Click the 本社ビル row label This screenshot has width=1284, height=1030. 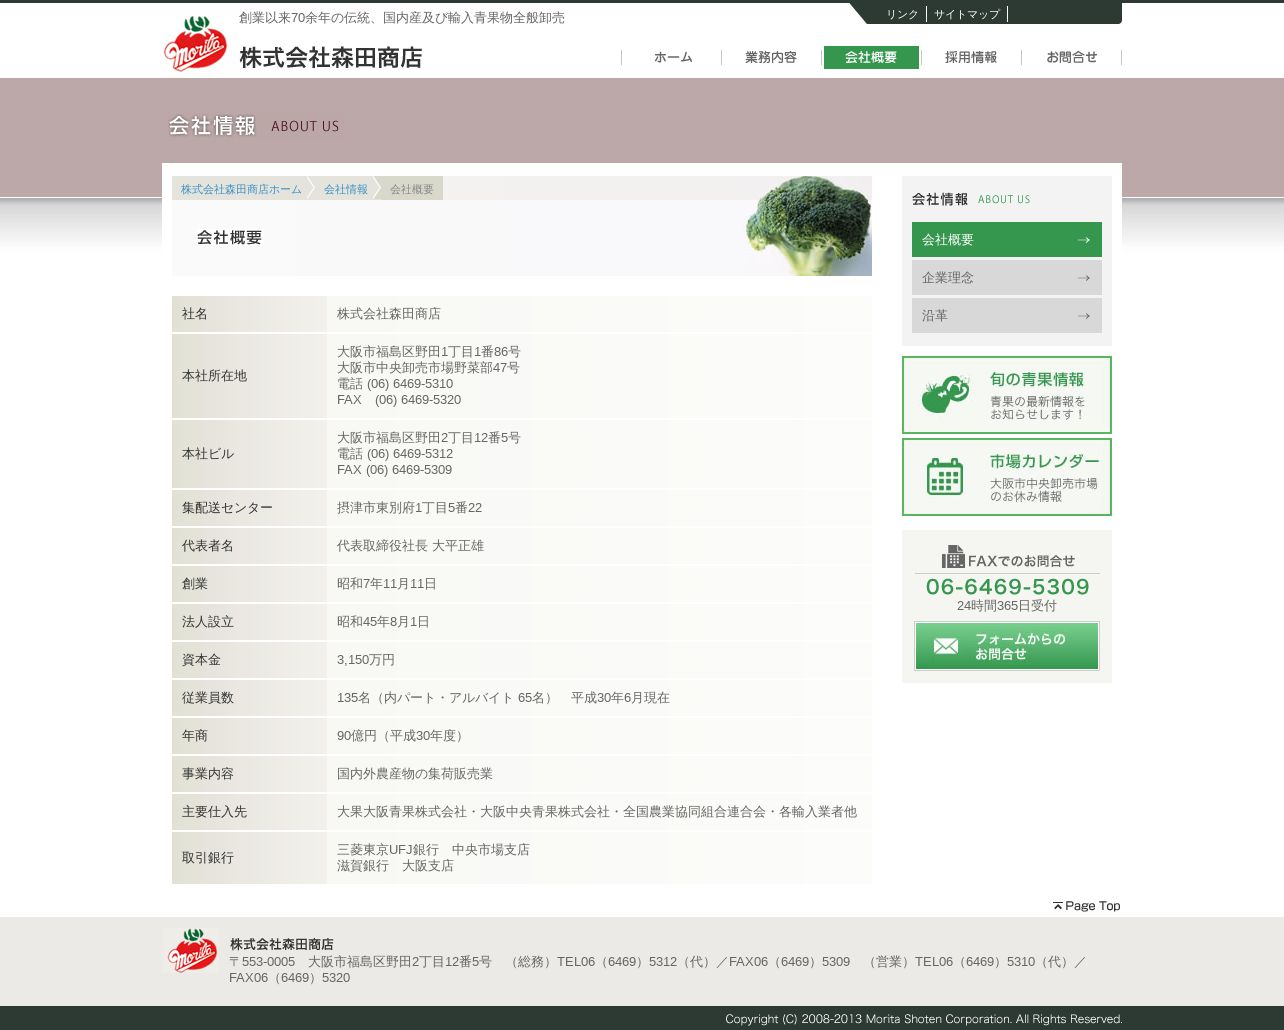coord(208,454)
